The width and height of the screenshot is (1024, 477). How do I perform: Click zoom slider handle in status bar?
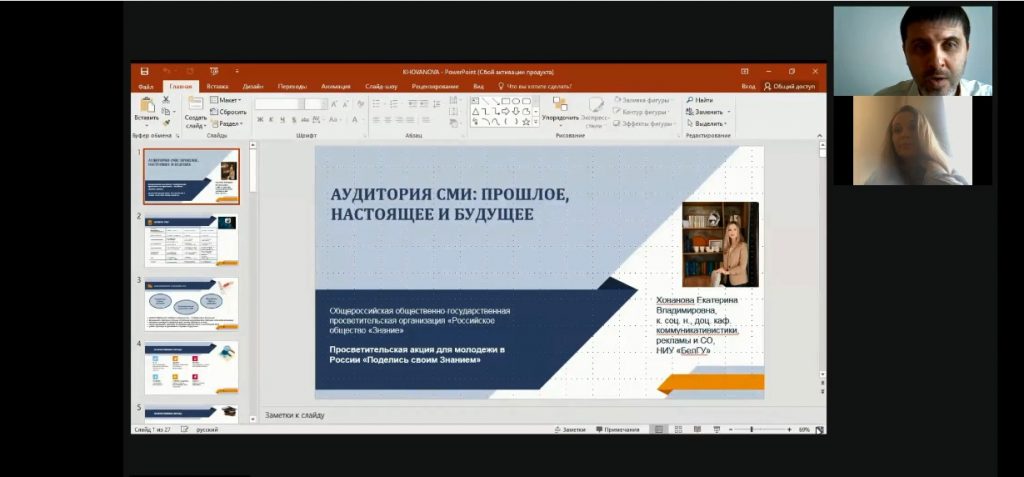tap(752, 429)
